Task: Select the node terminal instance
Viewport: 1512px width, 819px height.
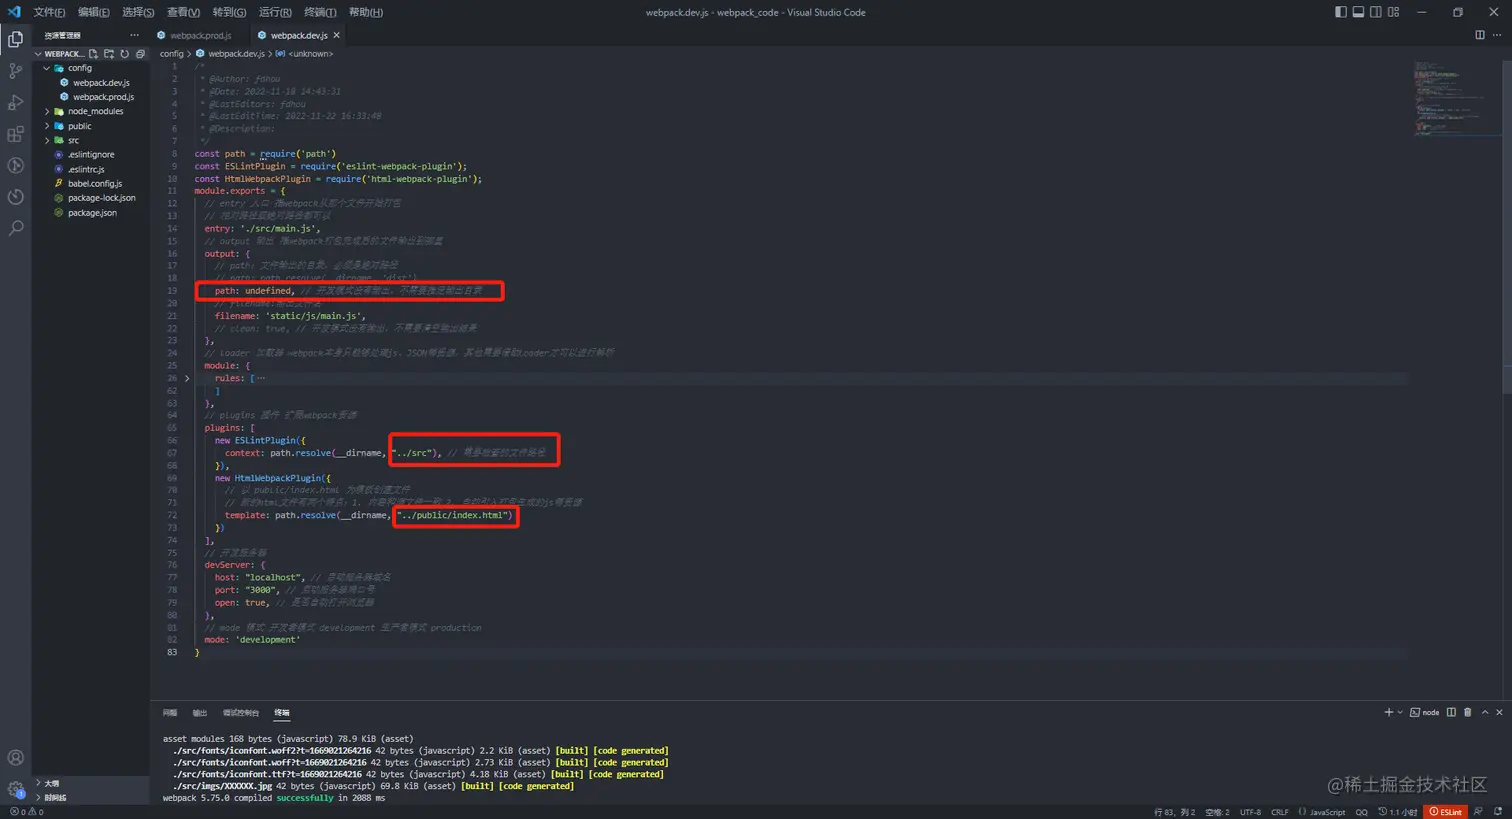Action: (x=1425, y=712)
